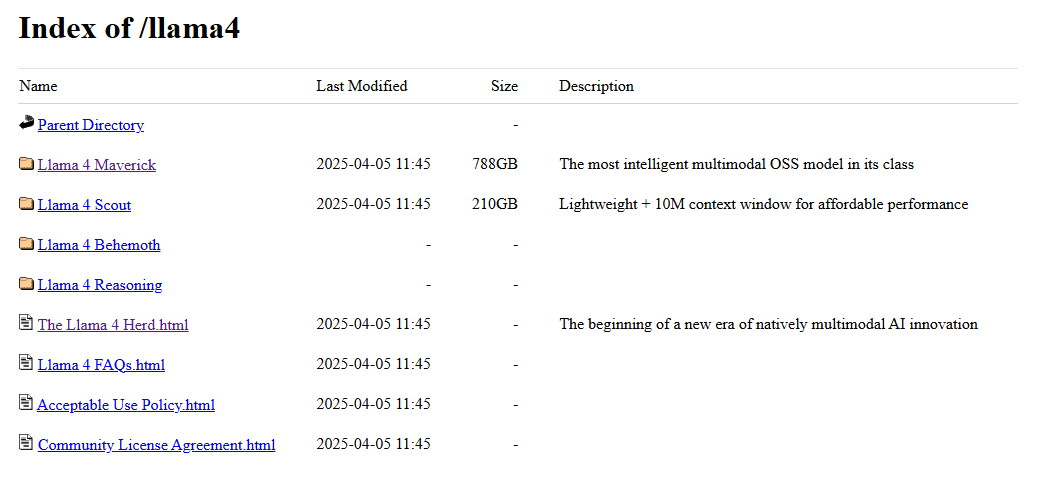Click file icon beside Acceptable Use Policy.html

point(26,403)
